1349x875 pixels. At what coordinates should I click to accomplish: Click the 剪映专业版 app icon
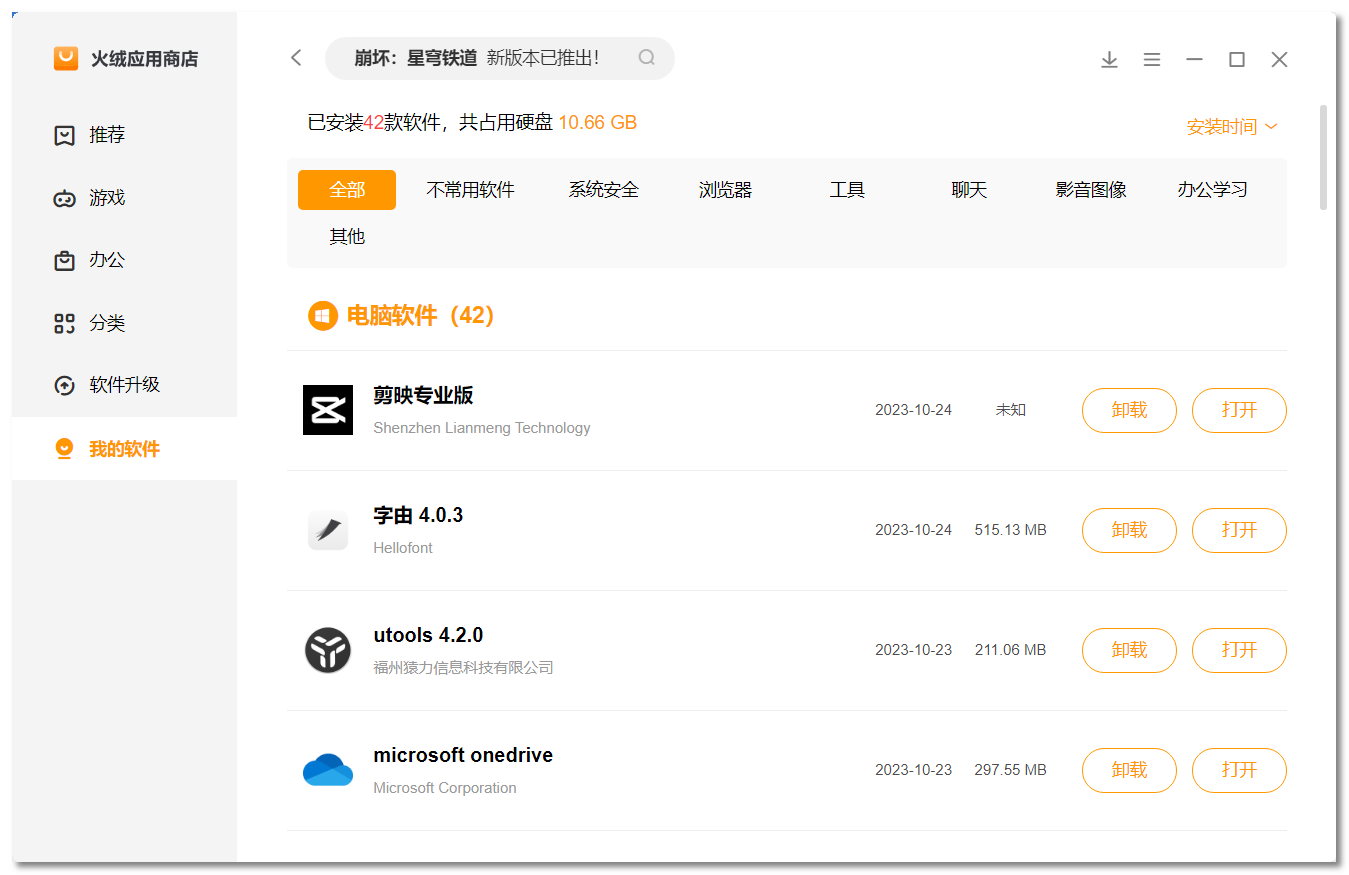pos(328,410)
